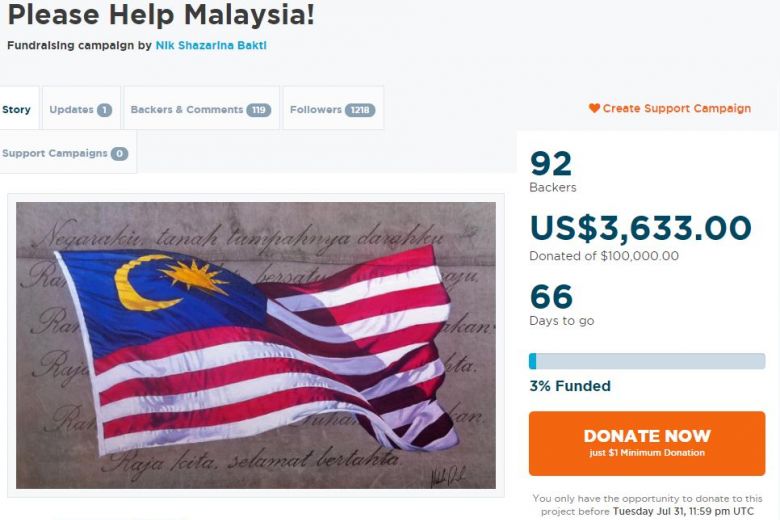
Task: Click the Updates count badge showing 1
Action: 104,110
